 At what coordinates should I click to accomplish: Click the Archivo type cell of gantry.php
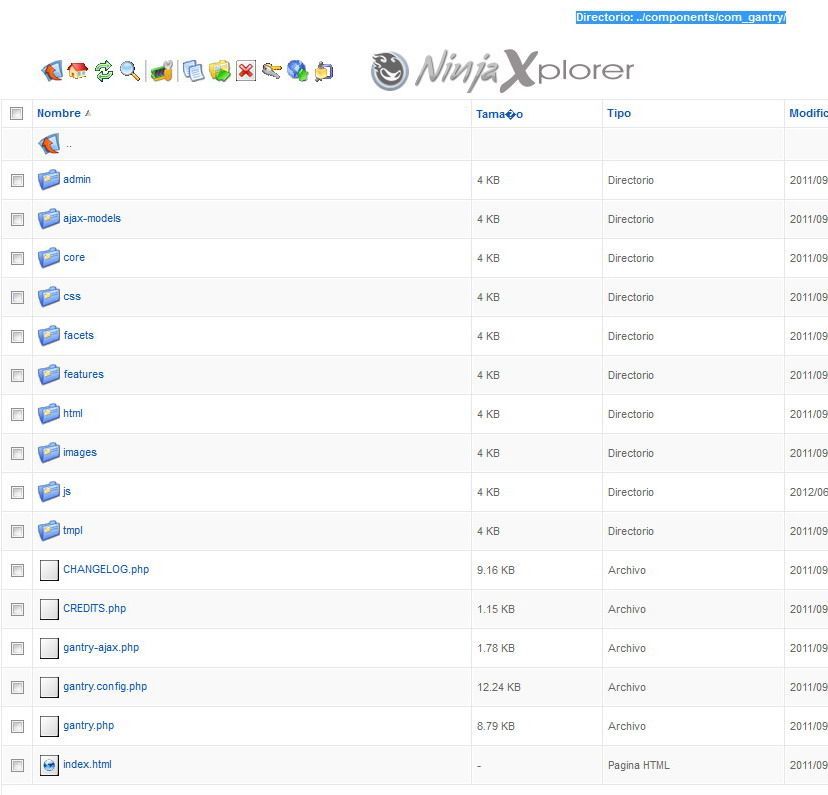627,726
